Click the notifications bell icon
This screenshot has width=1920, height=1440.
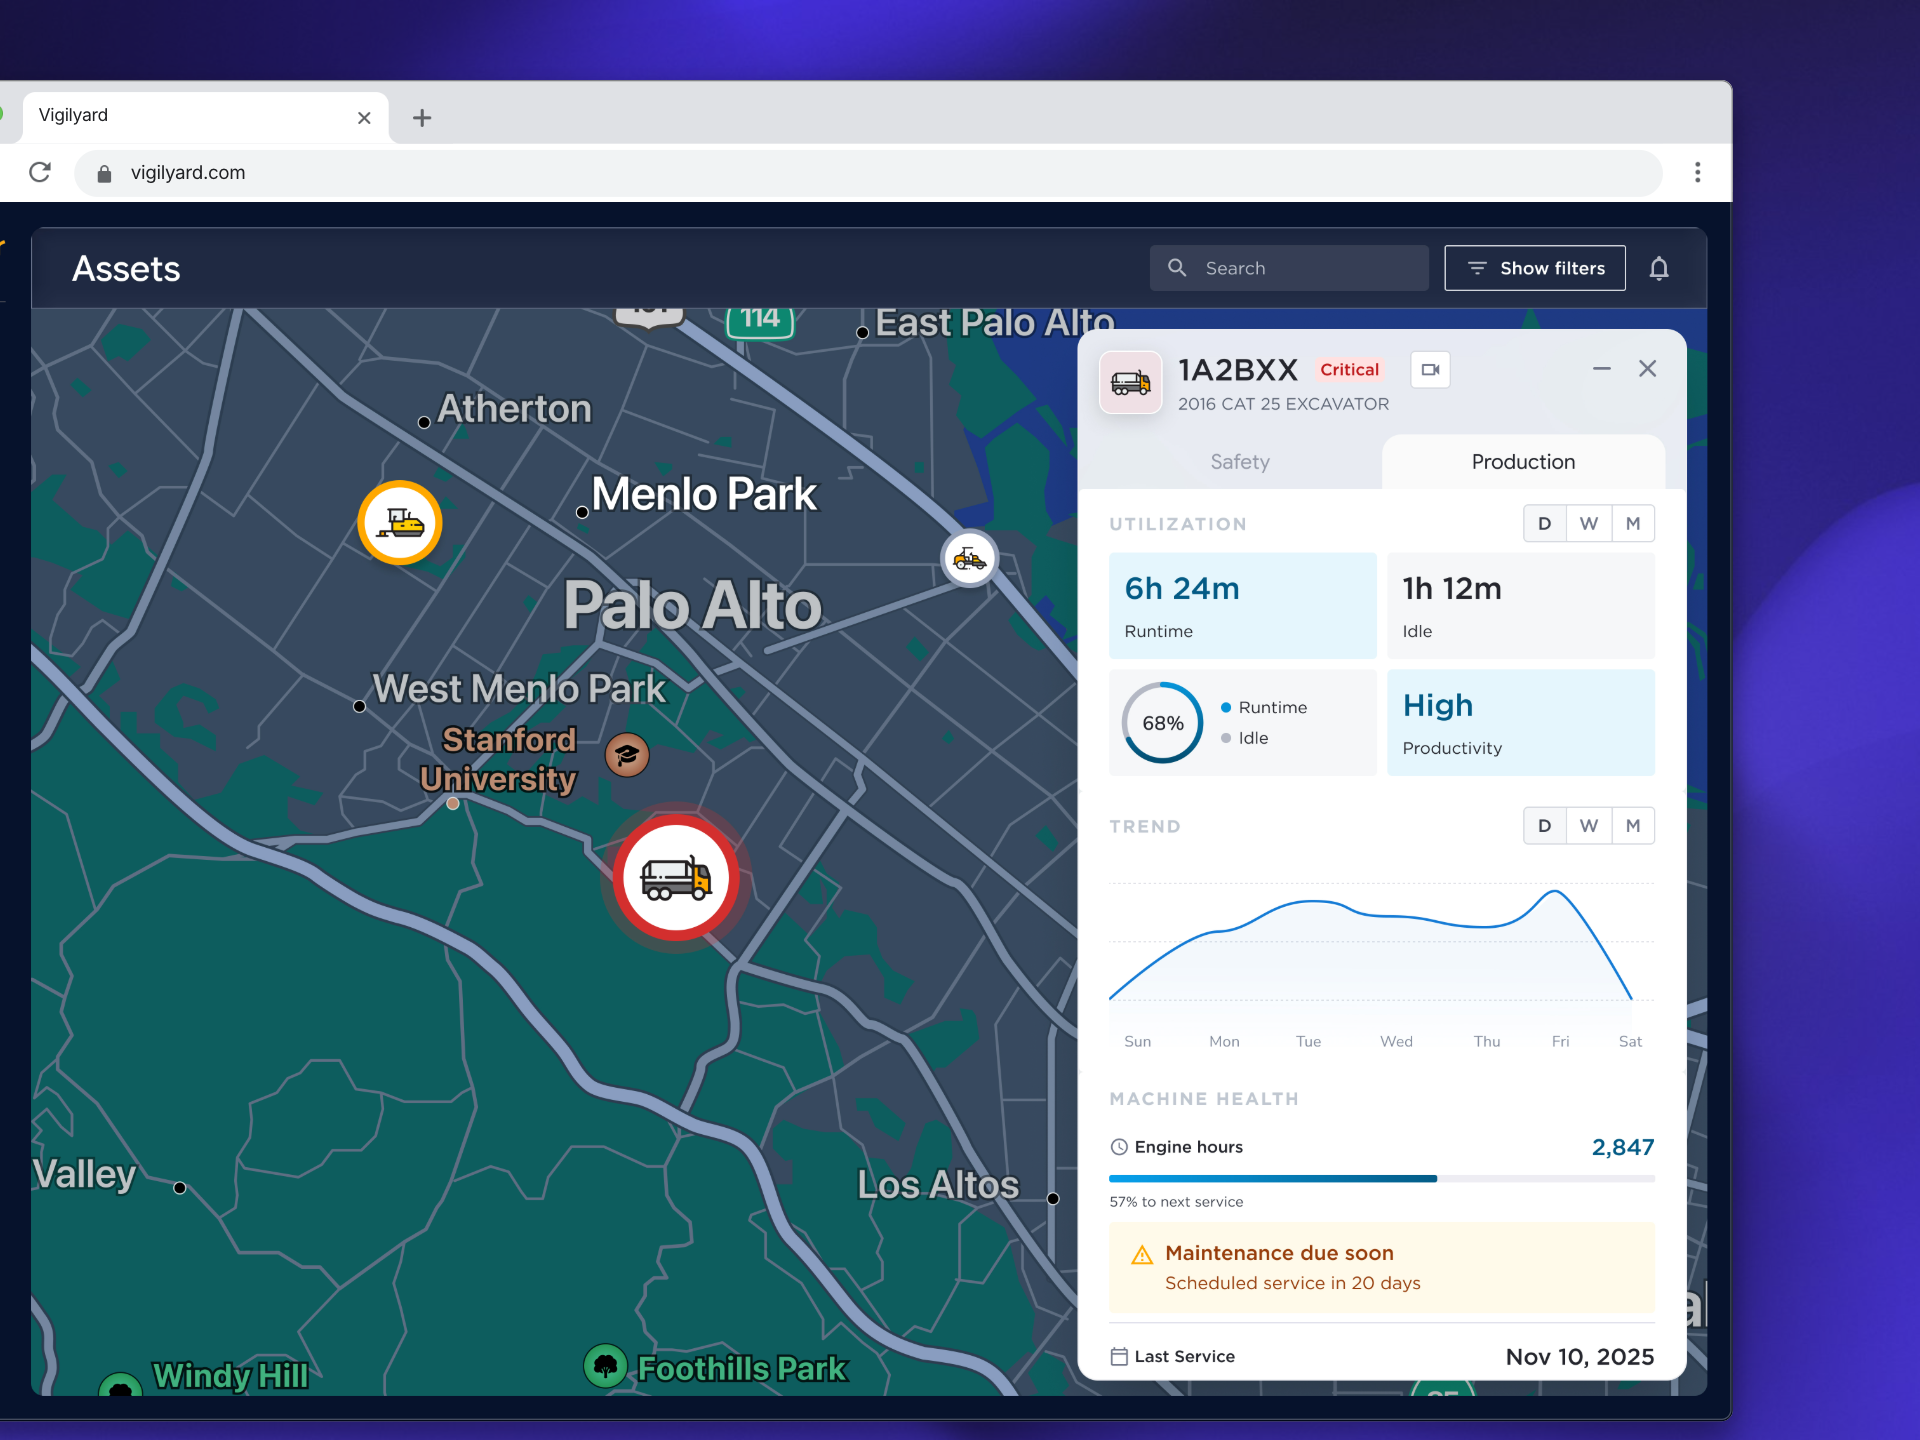(x=1659, y=268)
